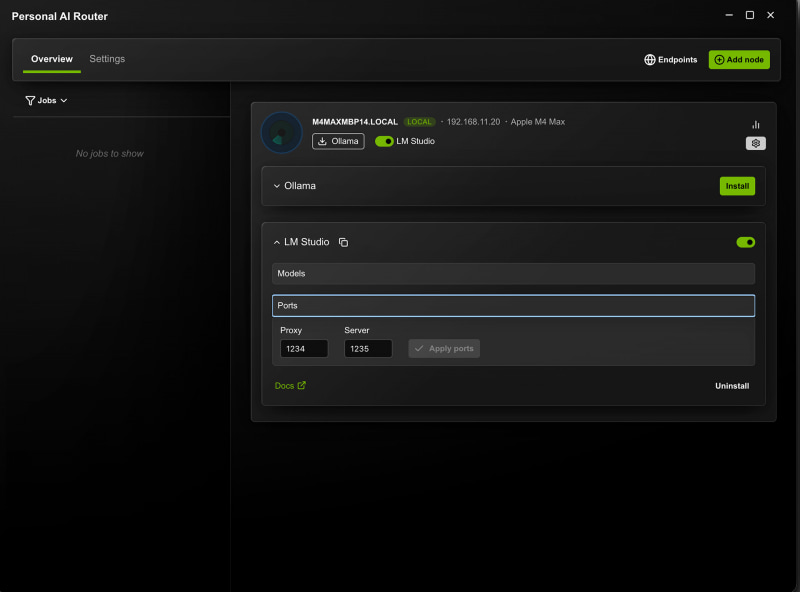This screenshot has width=800, height=592.
Task: Click the Apply ports button
Action: pos(444,349)
